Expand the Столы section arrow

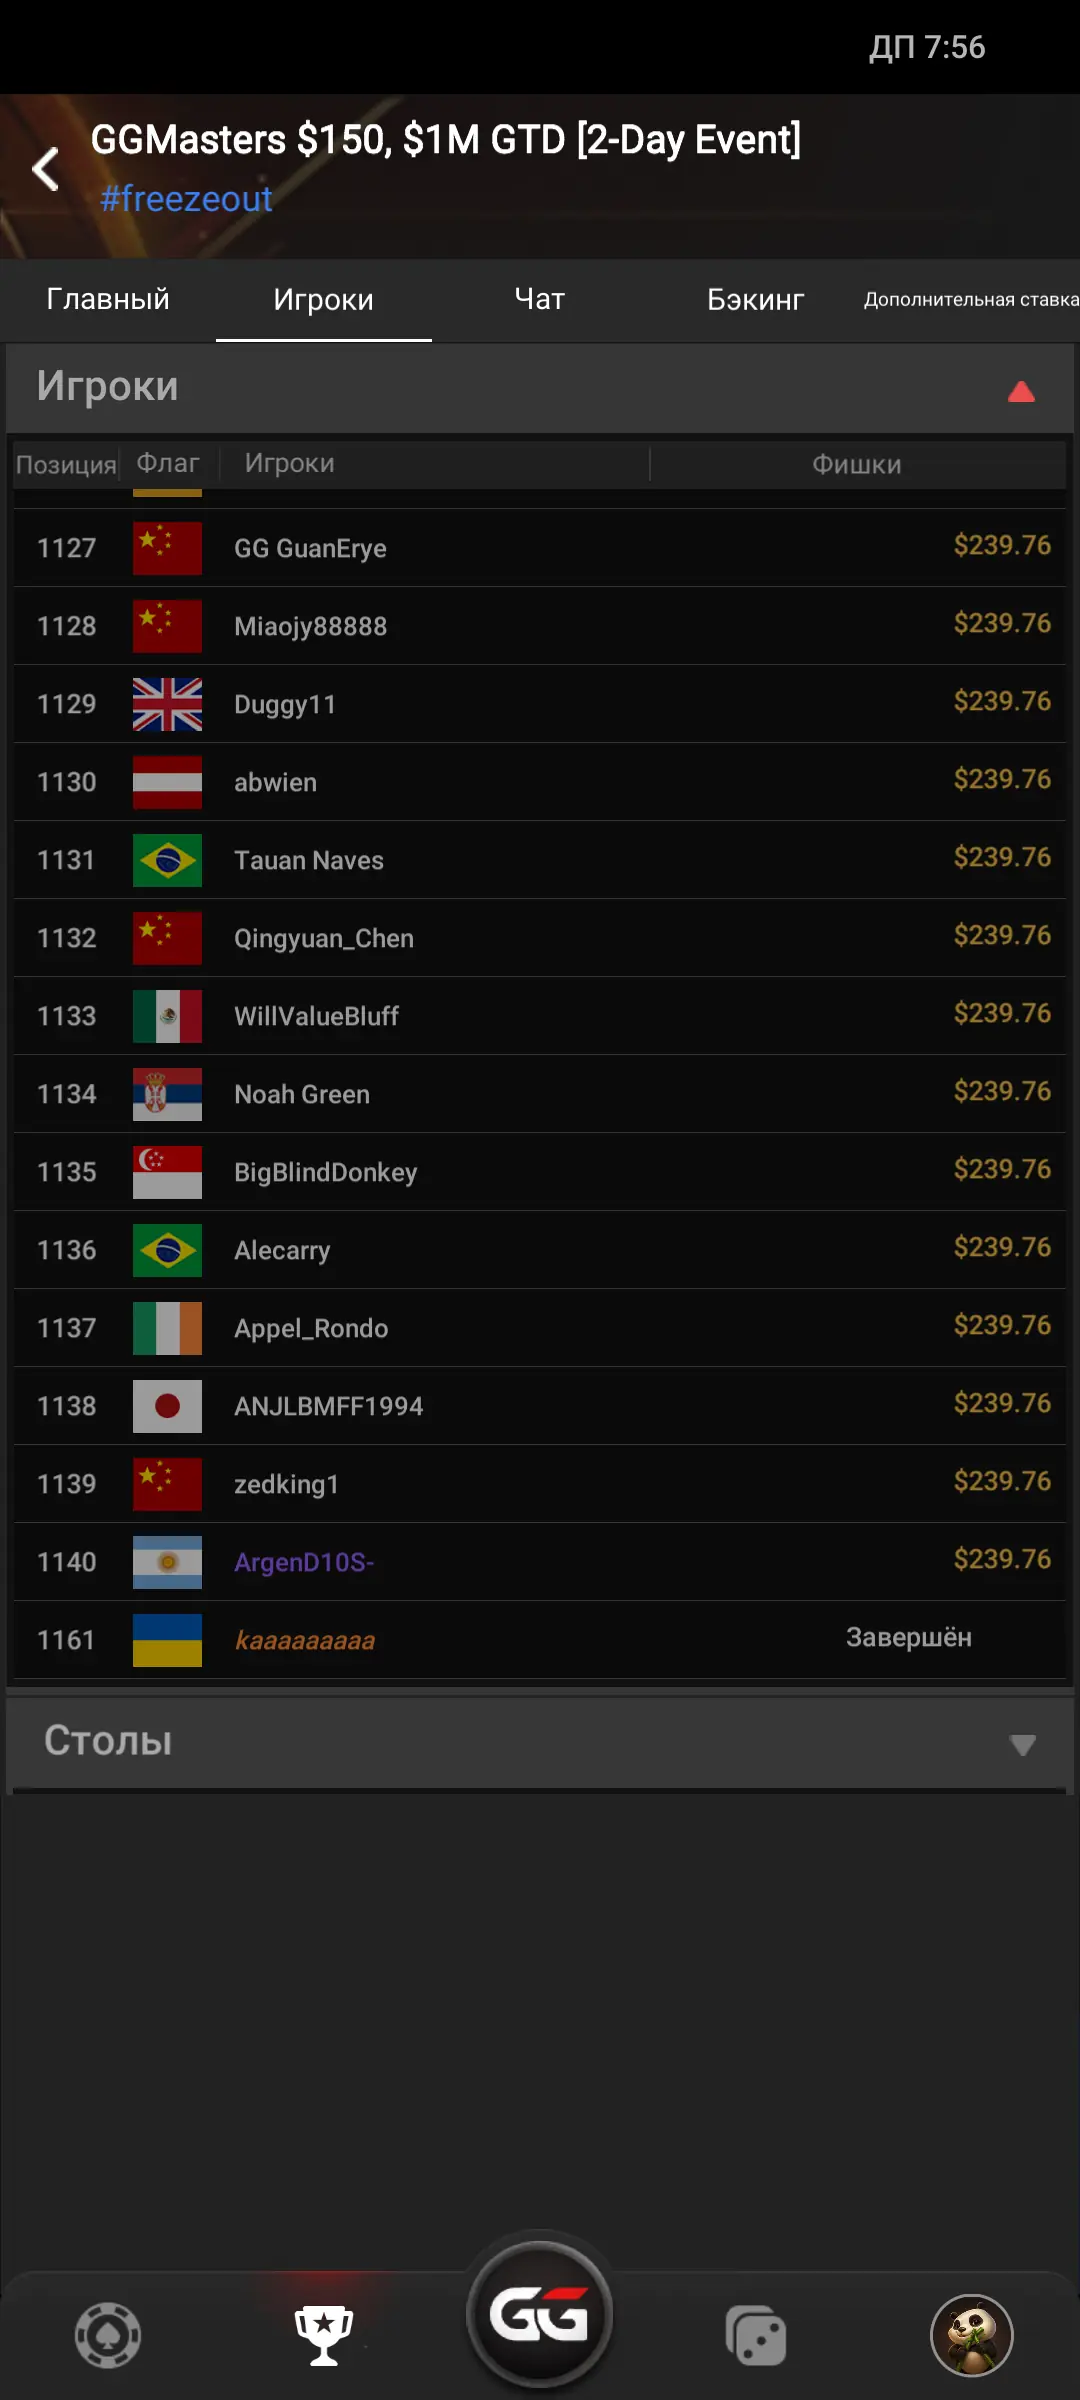click(1022, 1745)
